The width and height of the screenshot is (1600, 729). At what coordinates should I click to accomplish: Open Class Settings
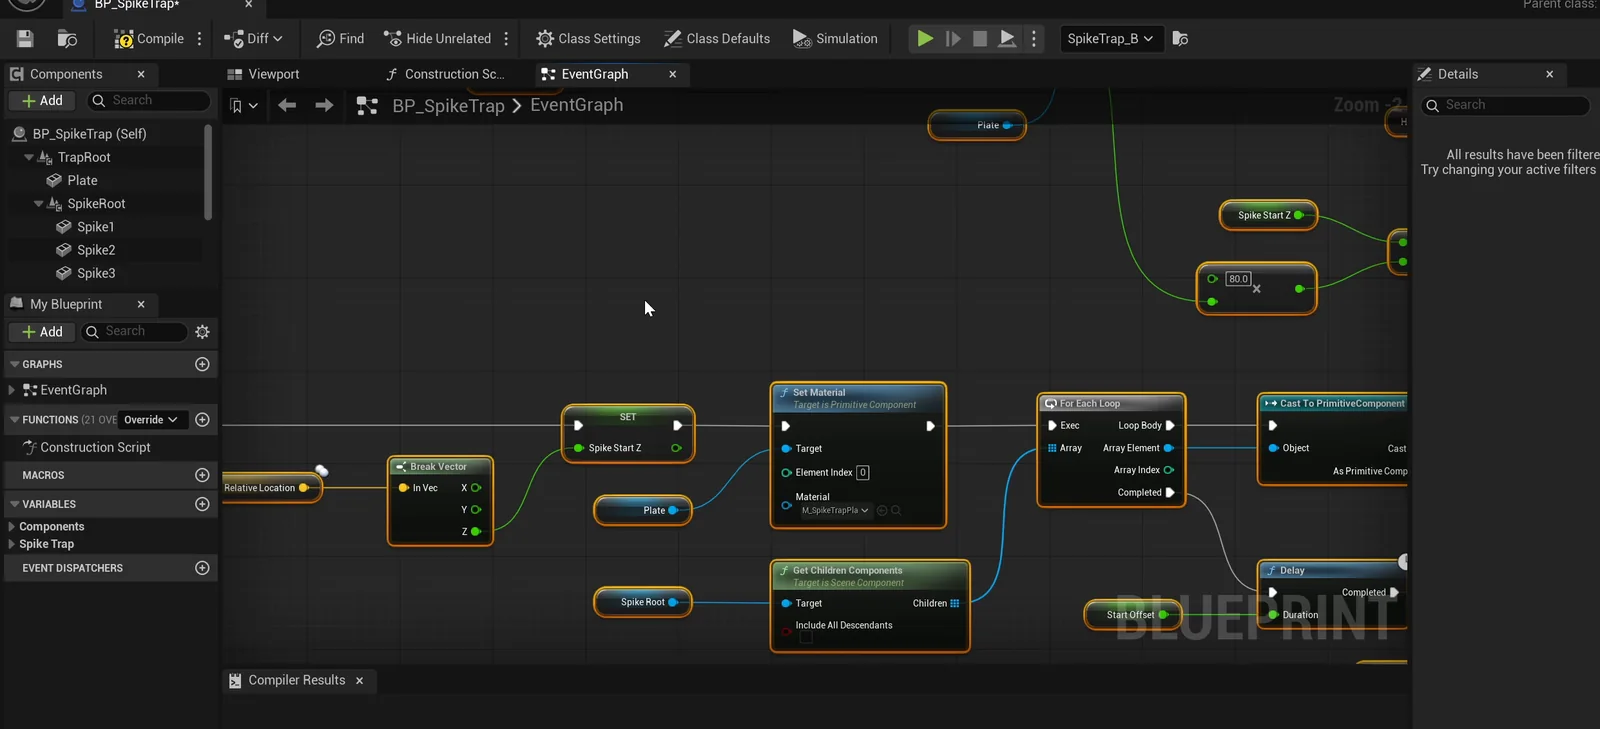(588, 39)
